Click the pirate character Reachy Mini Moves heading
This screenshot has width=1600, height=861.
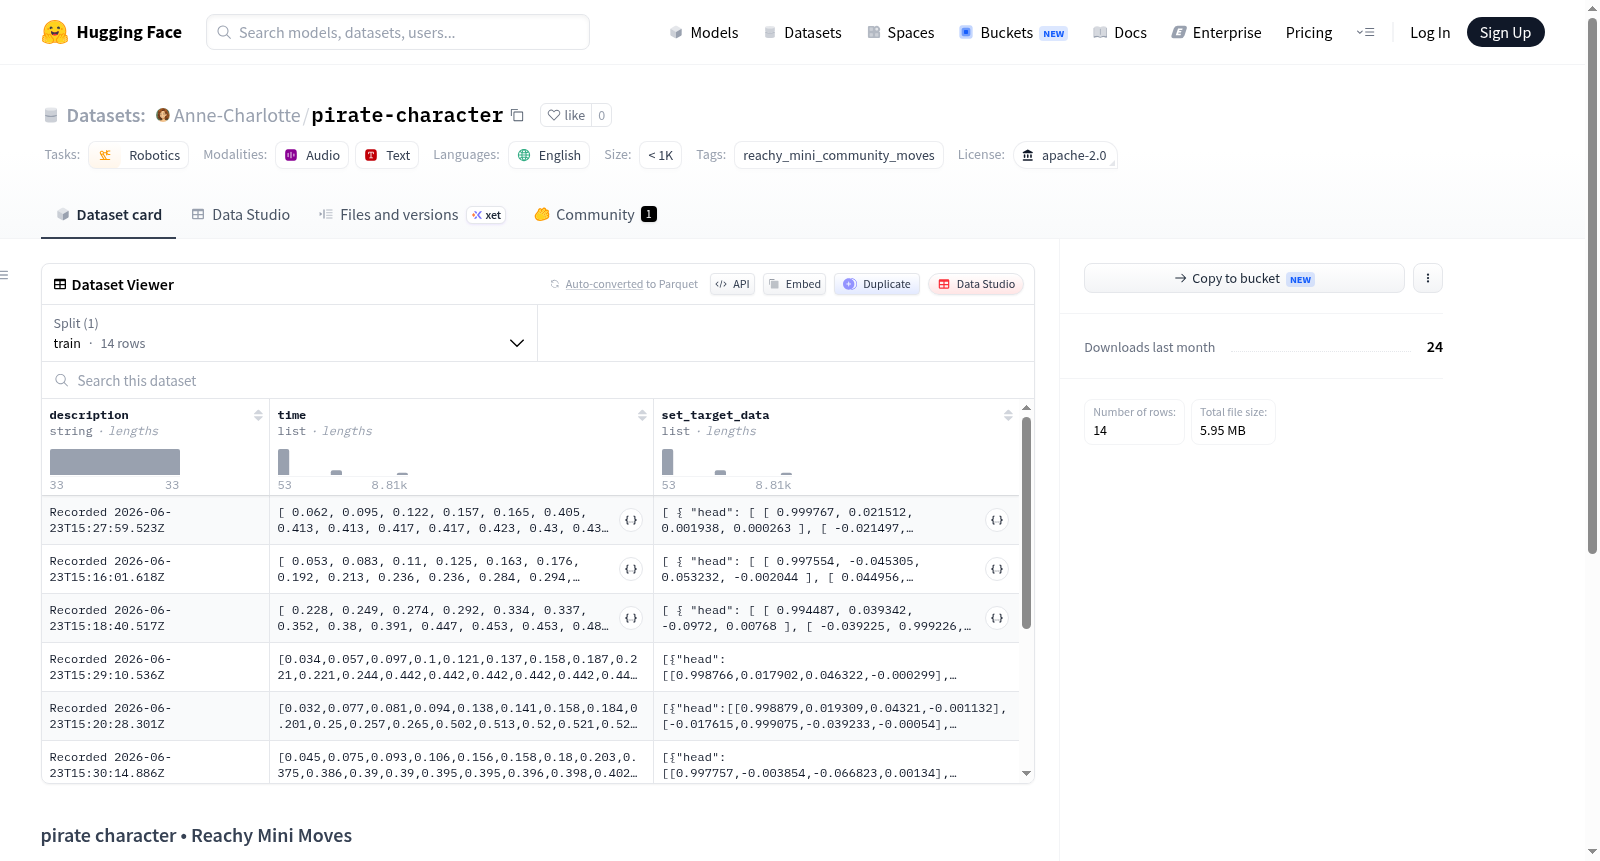point(196,836)
